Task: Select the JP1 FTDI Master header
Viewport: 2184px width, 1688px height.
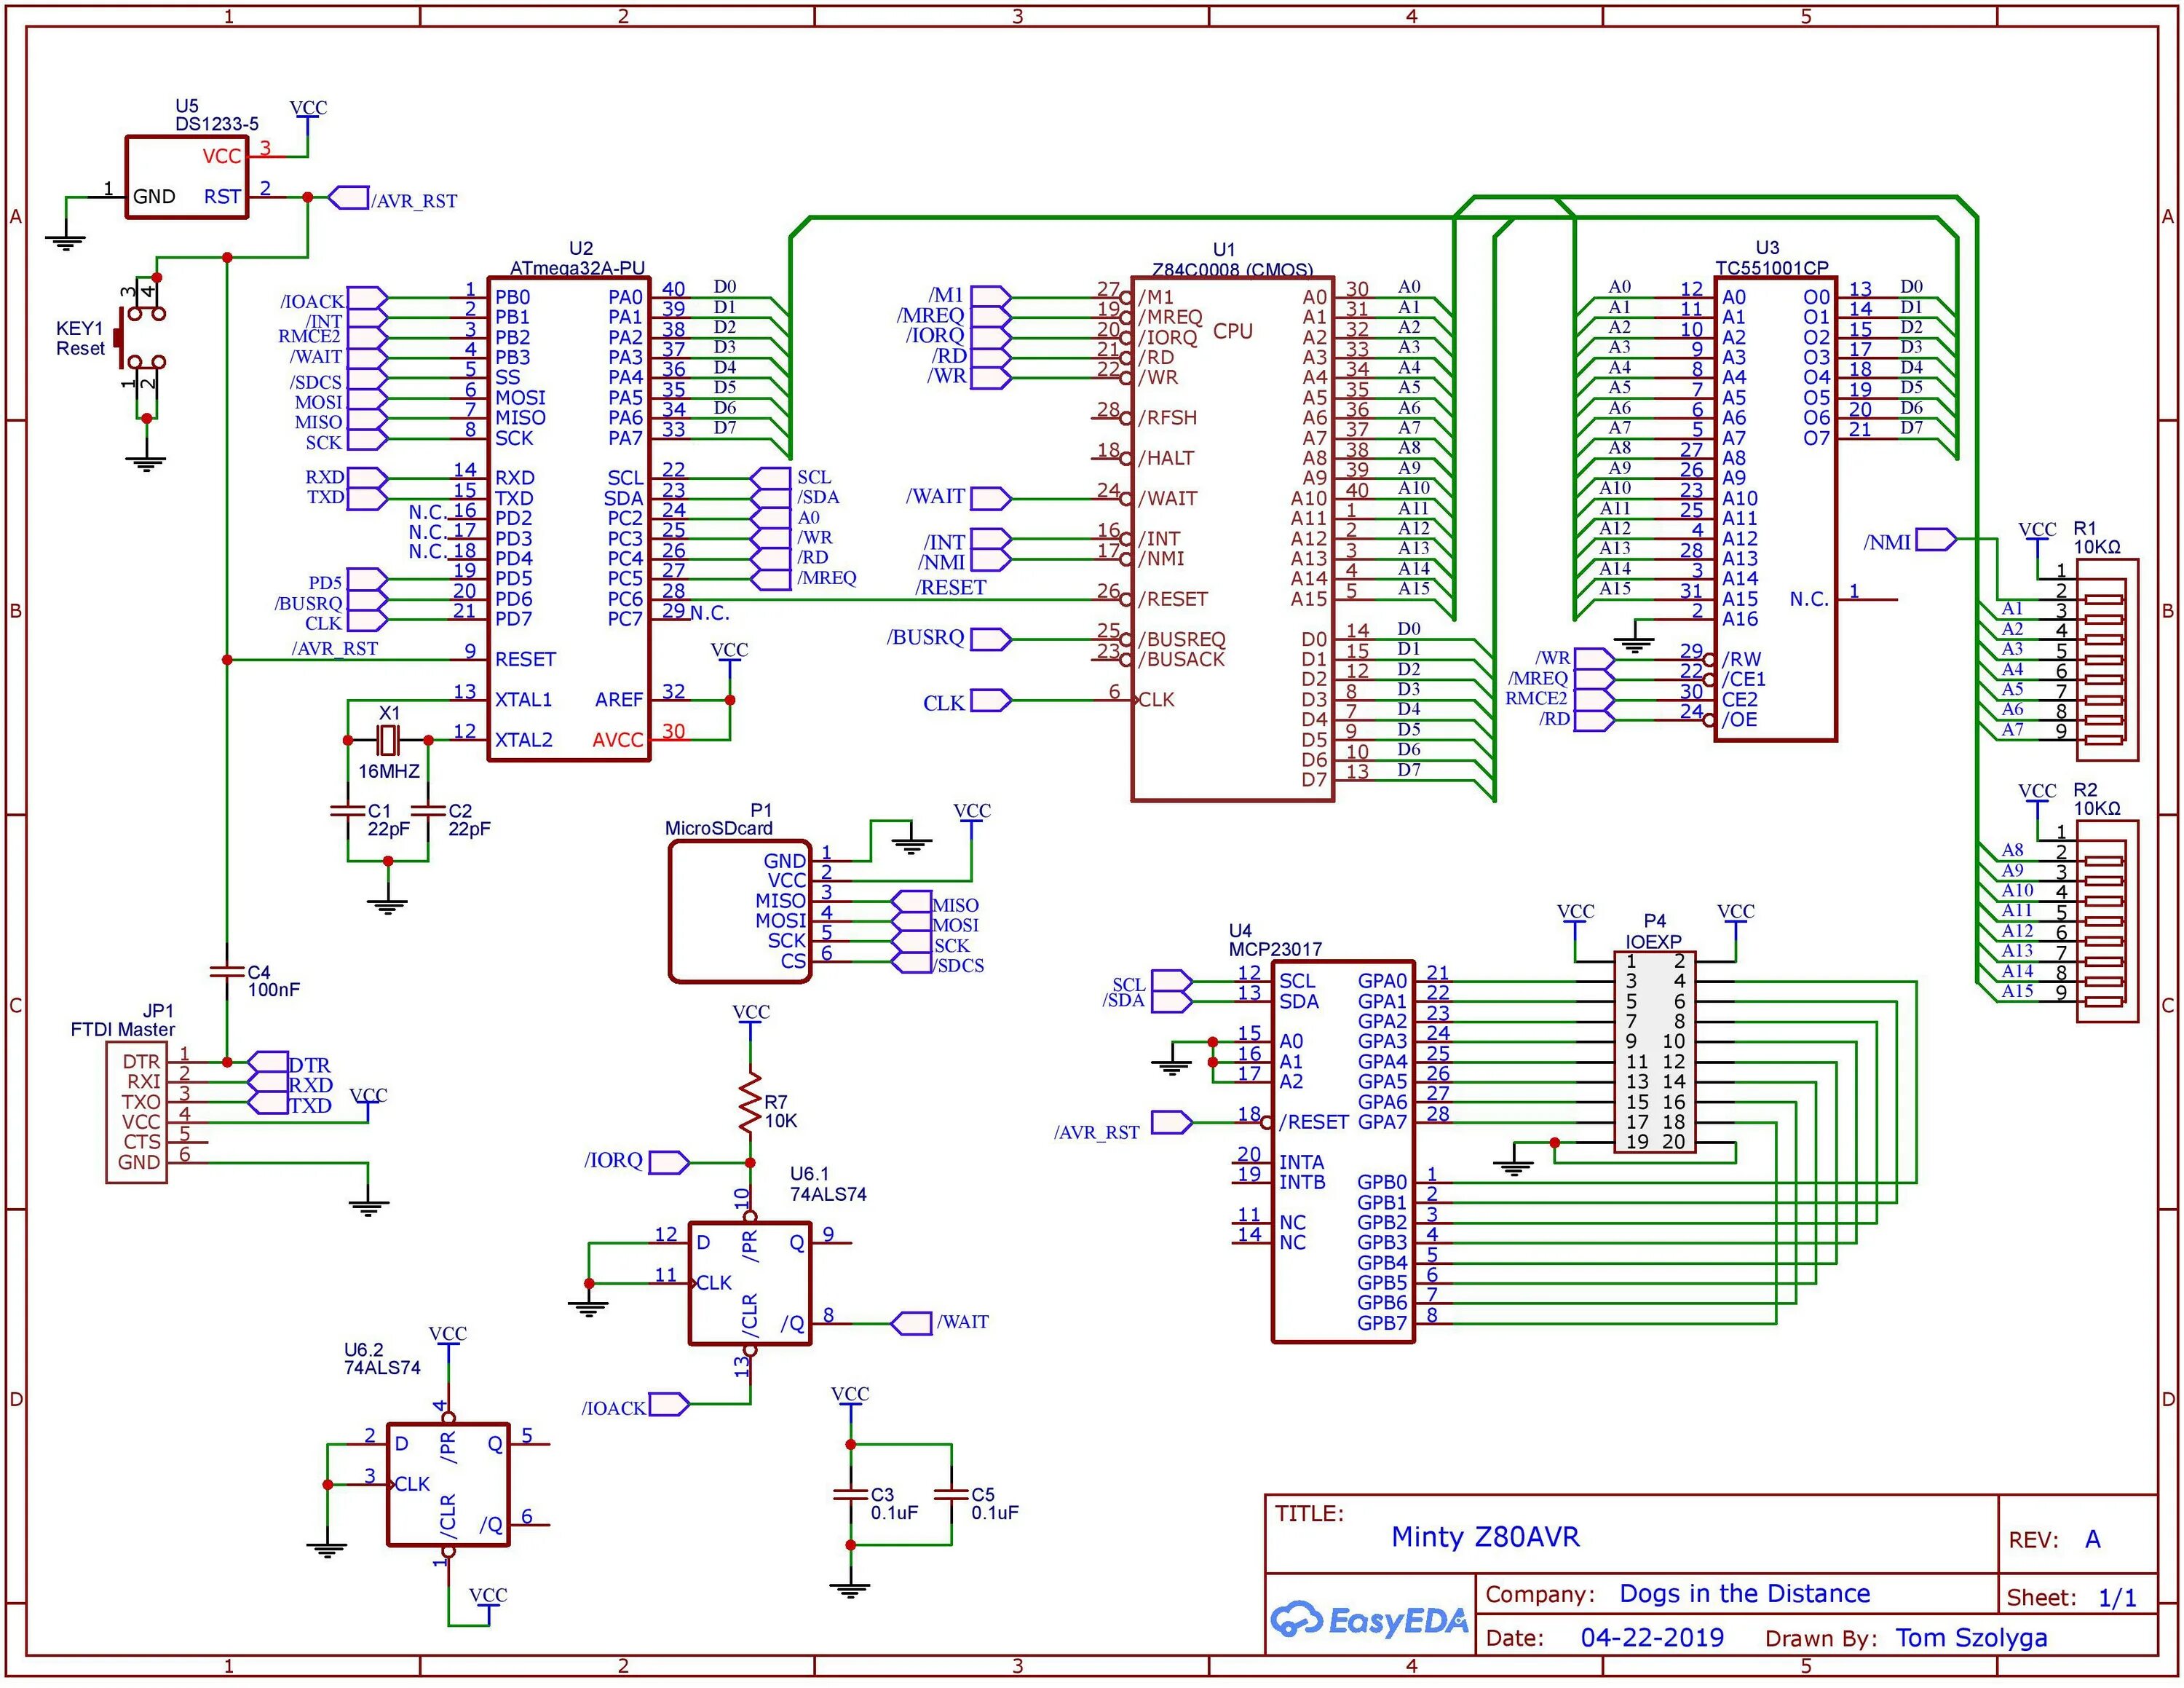Action: 137,1112
